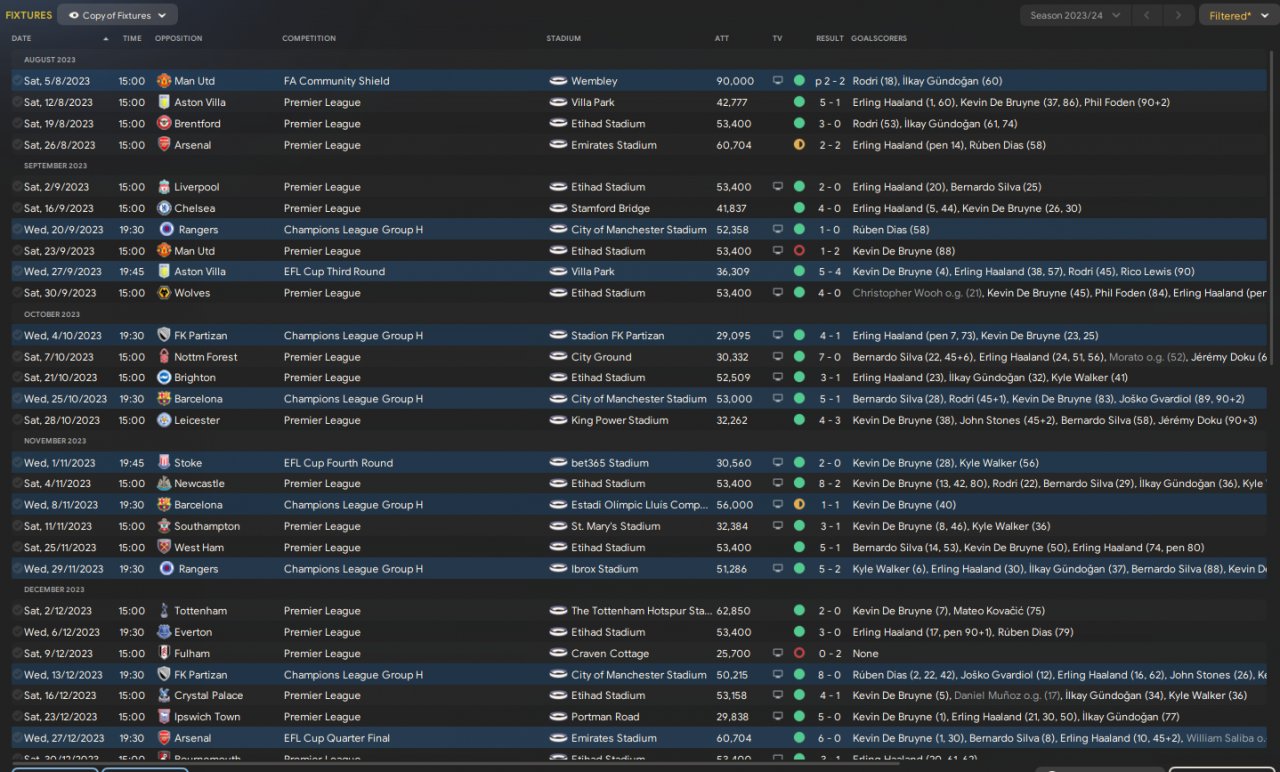The height and width of the screenshot is (772, 1280).
Task: Click the stadium icon beside Wembley
Action: pos(558,81)
